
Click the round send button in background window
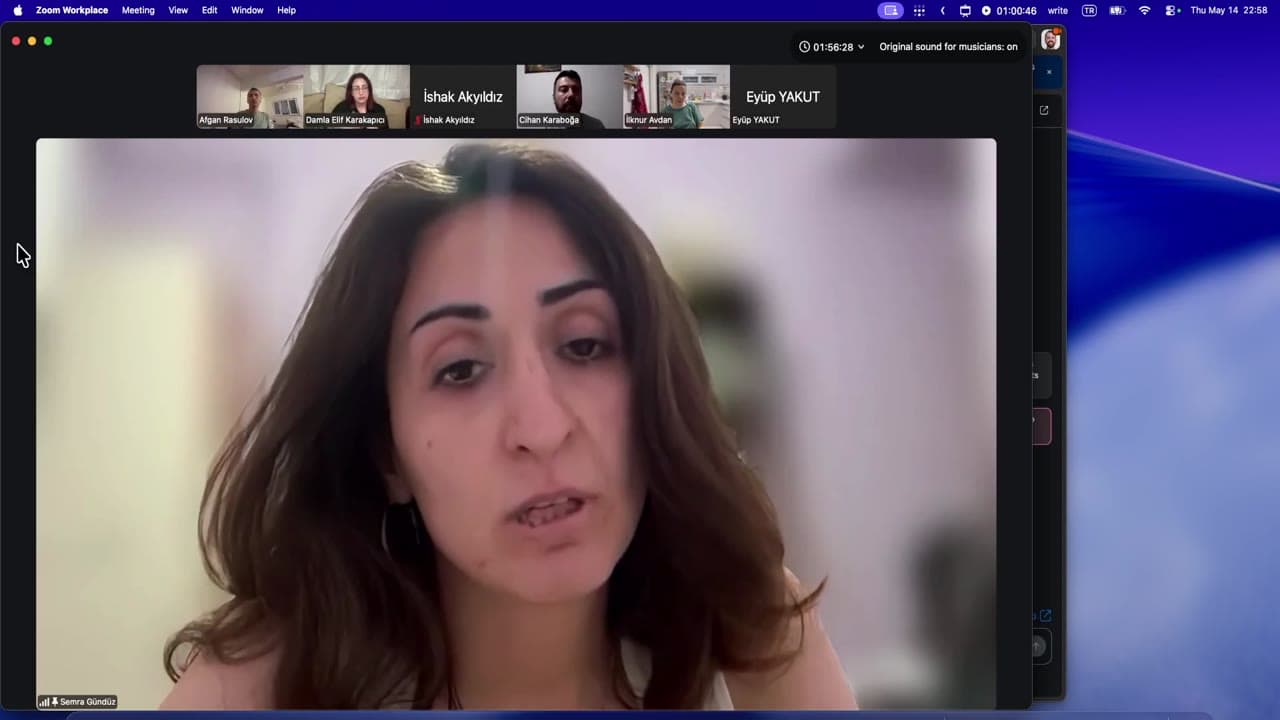coord(1038,646)
